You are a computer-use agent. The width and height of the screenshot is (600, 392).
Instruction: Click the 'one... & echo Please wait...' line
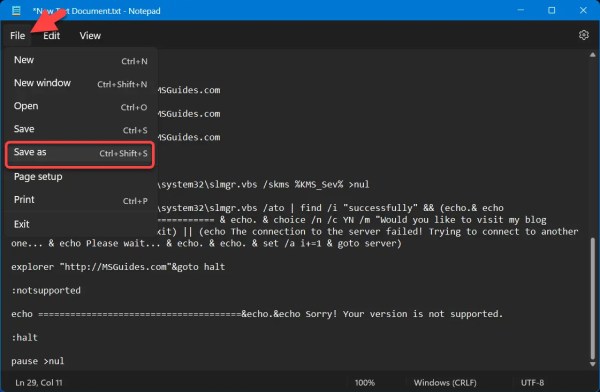click(x=206, y=243)
